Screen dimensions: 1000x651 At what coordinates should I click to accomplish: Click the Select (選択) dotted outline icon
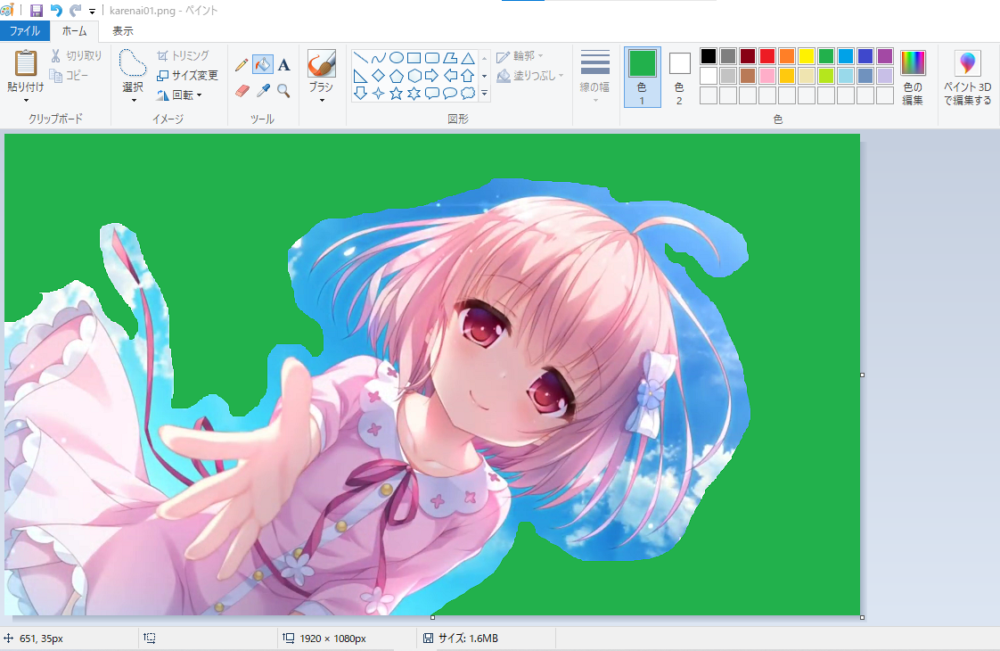133,63
